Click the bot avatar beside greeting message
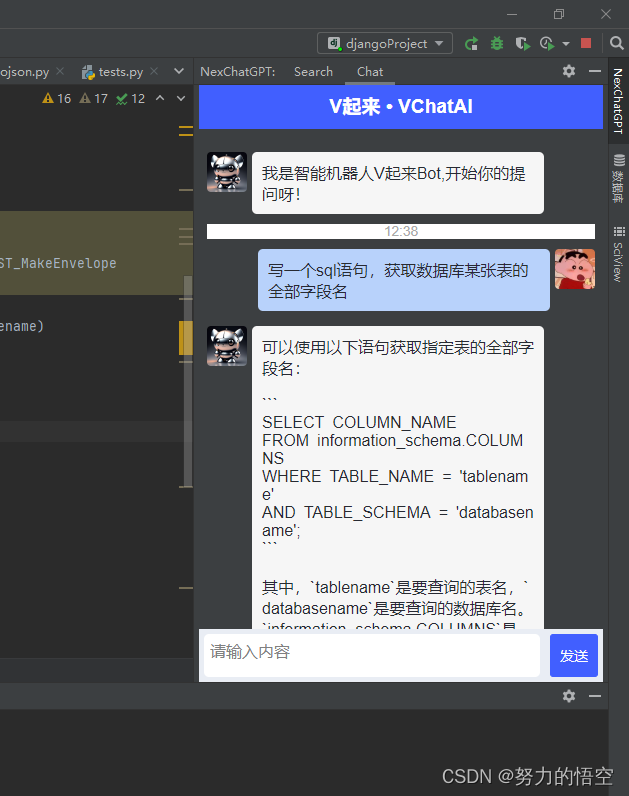The width and height of the screenshot is (629, 796). point(227,172)
